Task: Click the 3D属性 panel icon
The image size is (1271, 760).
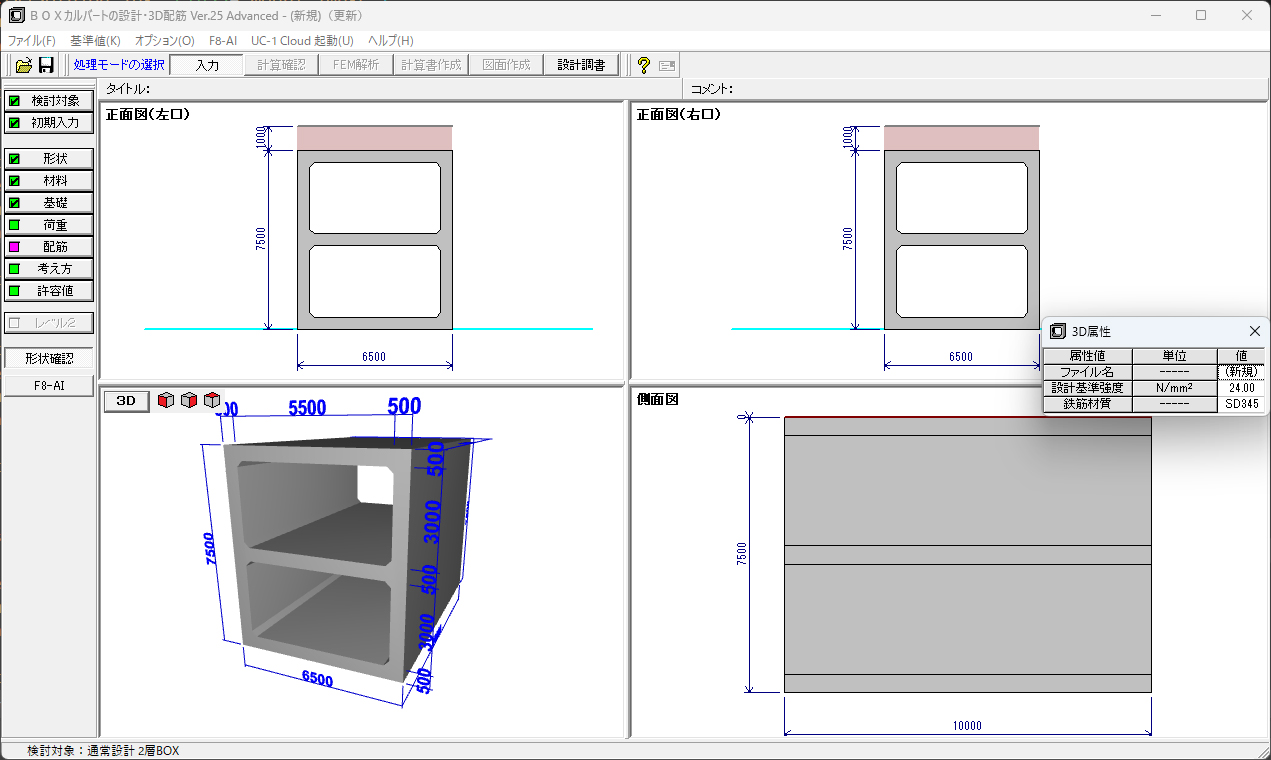Action: click(1057, 331)
